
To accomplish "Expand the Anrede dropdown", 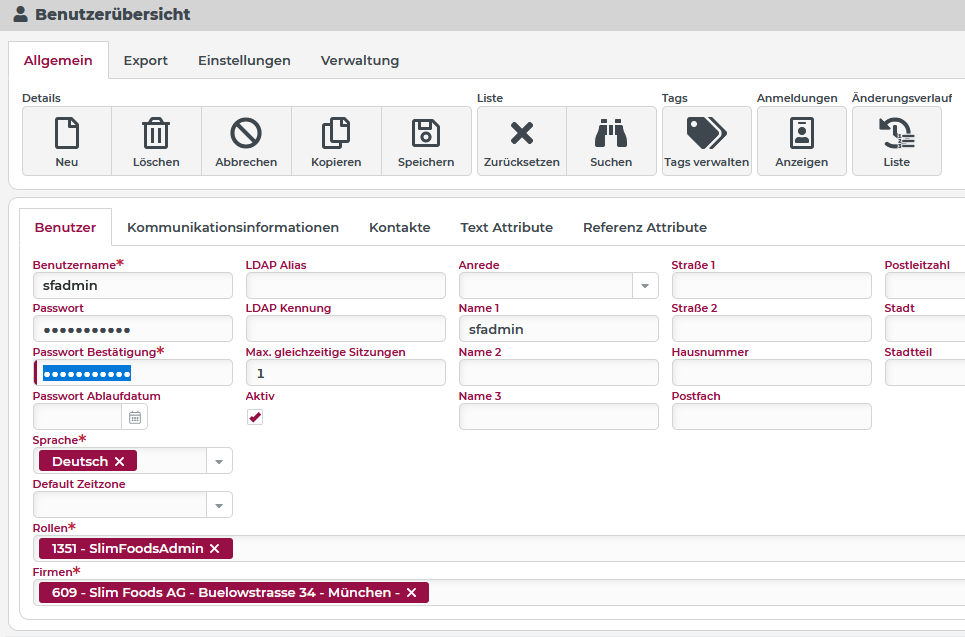I will coord(645,286).
